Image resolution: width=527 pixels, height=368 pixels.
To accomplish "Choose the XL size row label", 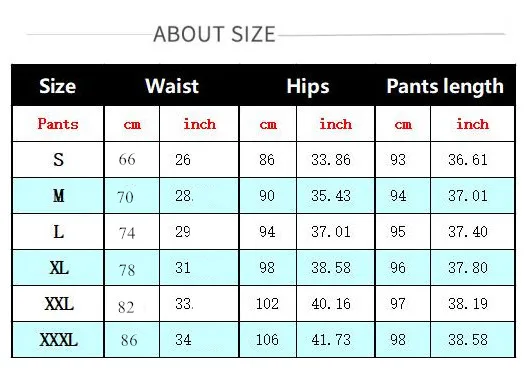I will coord(59,268).
